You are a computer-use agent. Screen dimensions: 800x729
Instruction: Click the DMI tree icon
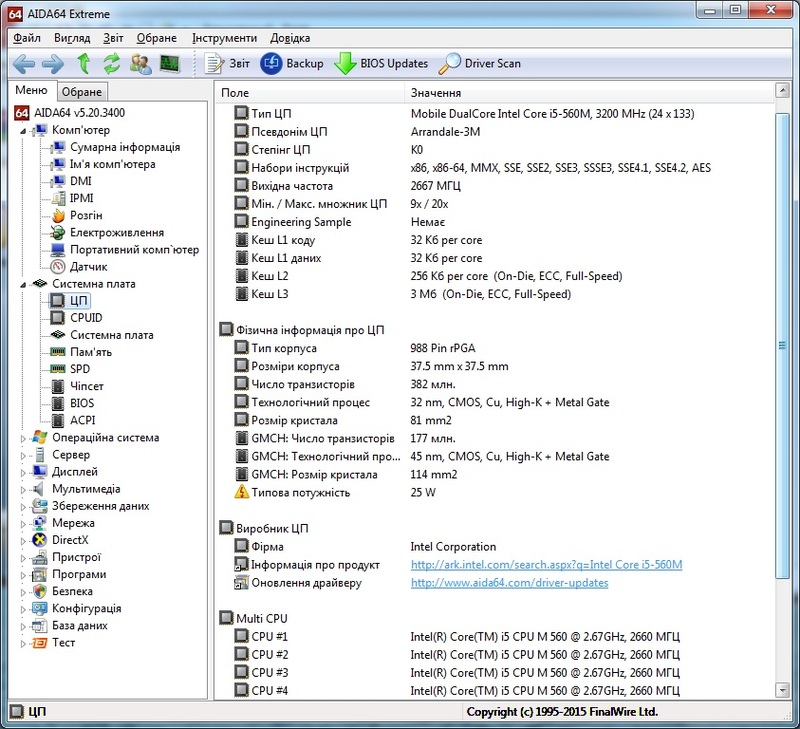pos(58,181)
